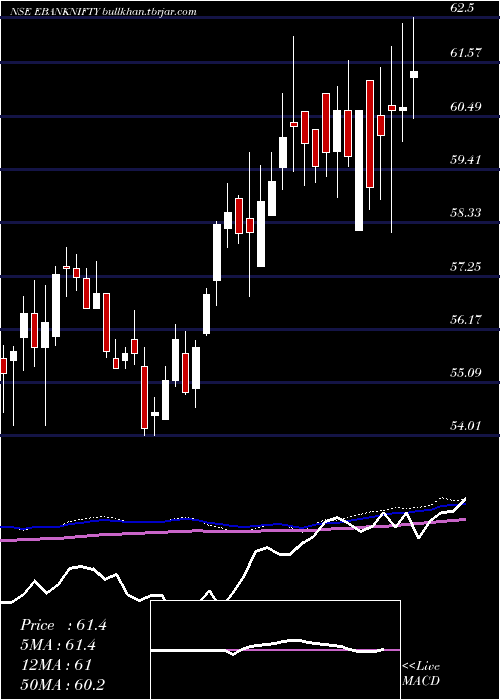Click the 62.5 price axis label
The image size is (500, 700).
tap(464, 8)
